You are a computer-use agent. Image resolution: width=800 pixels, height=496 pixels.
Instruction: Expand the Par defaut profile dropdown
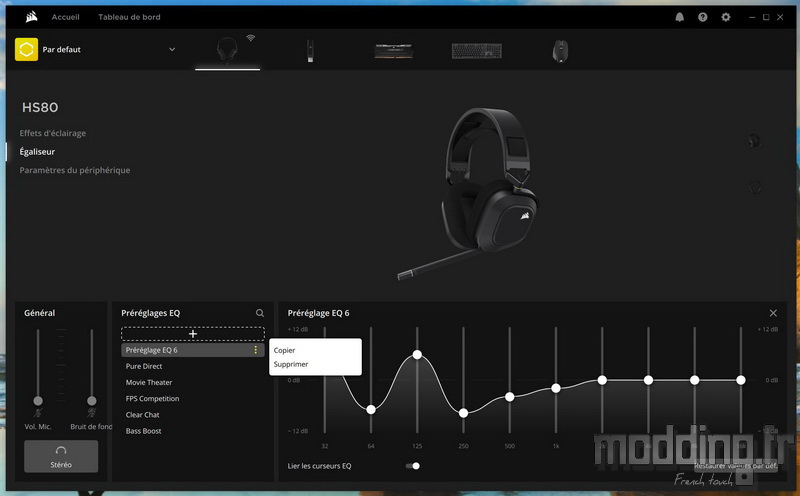coord(172,49)
